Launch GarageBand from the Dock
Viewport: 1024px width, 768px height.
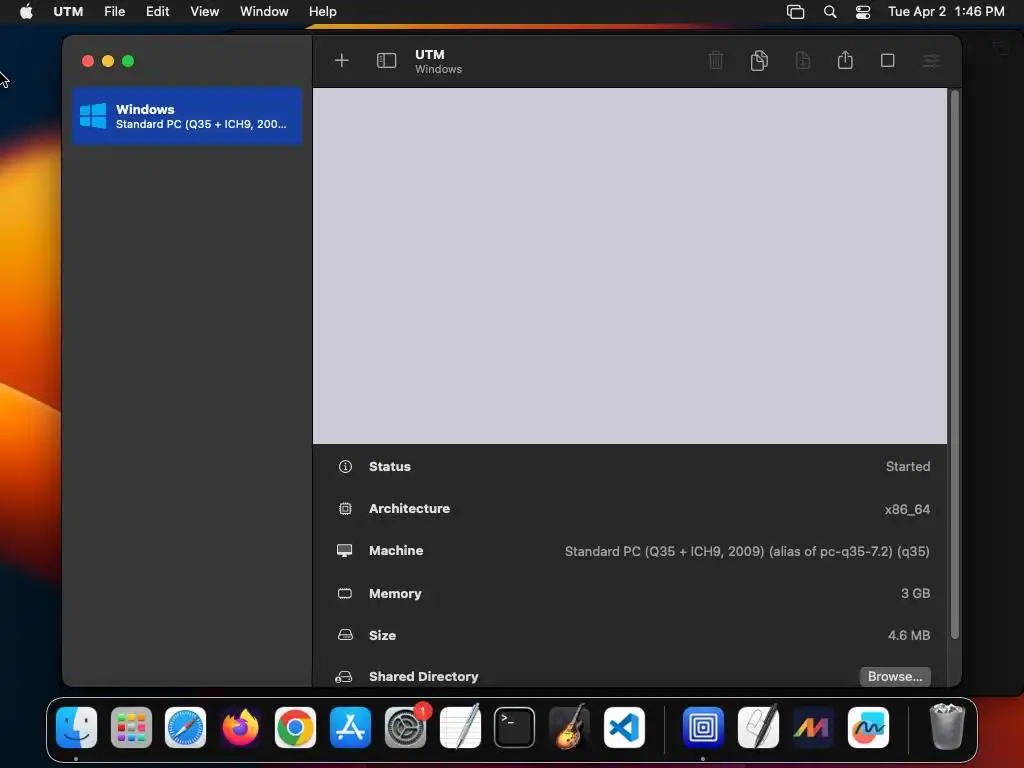569,727
